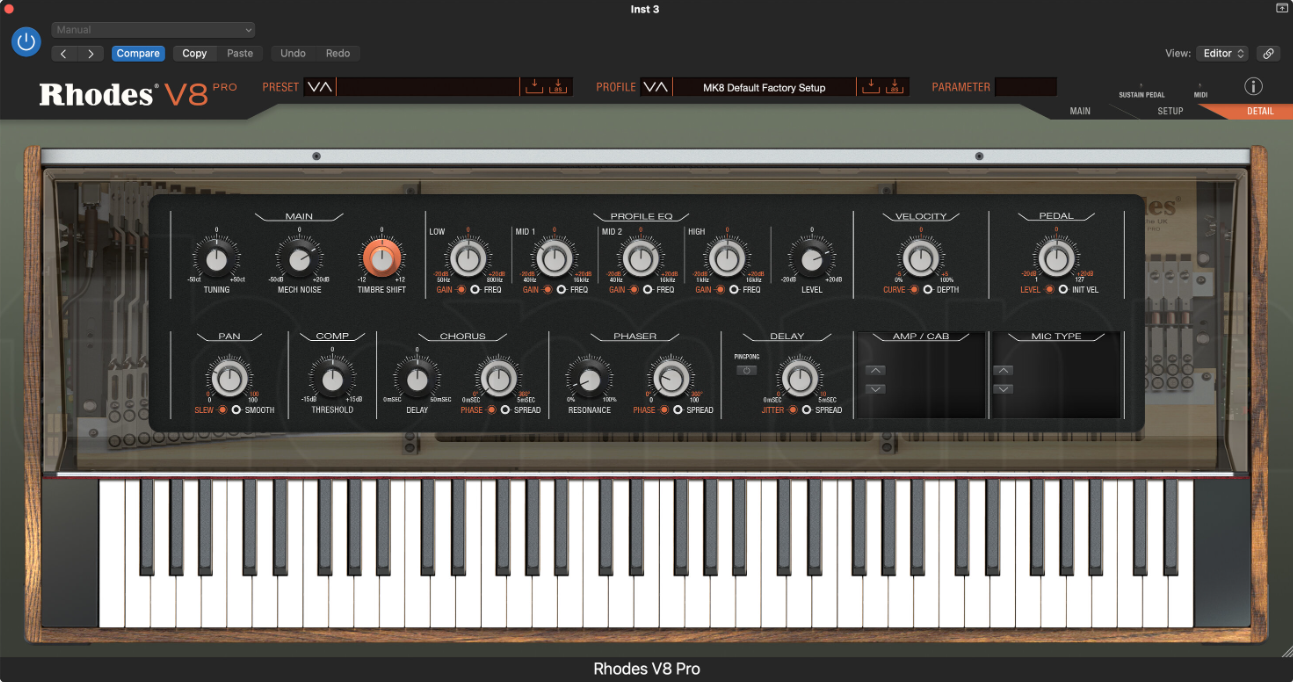Click the MECH NOISE knob

[x=298, y=260]
